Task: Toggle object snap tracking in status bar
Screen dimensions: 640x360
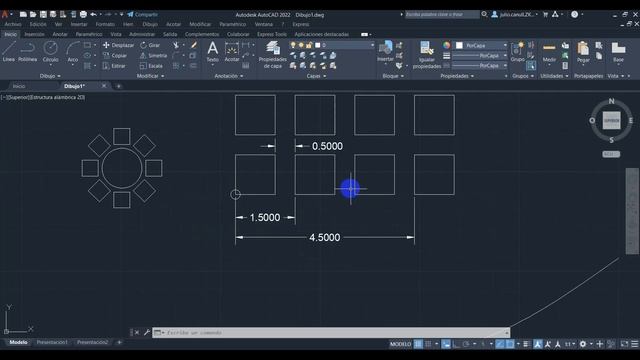Action: (x=500, y=344)
